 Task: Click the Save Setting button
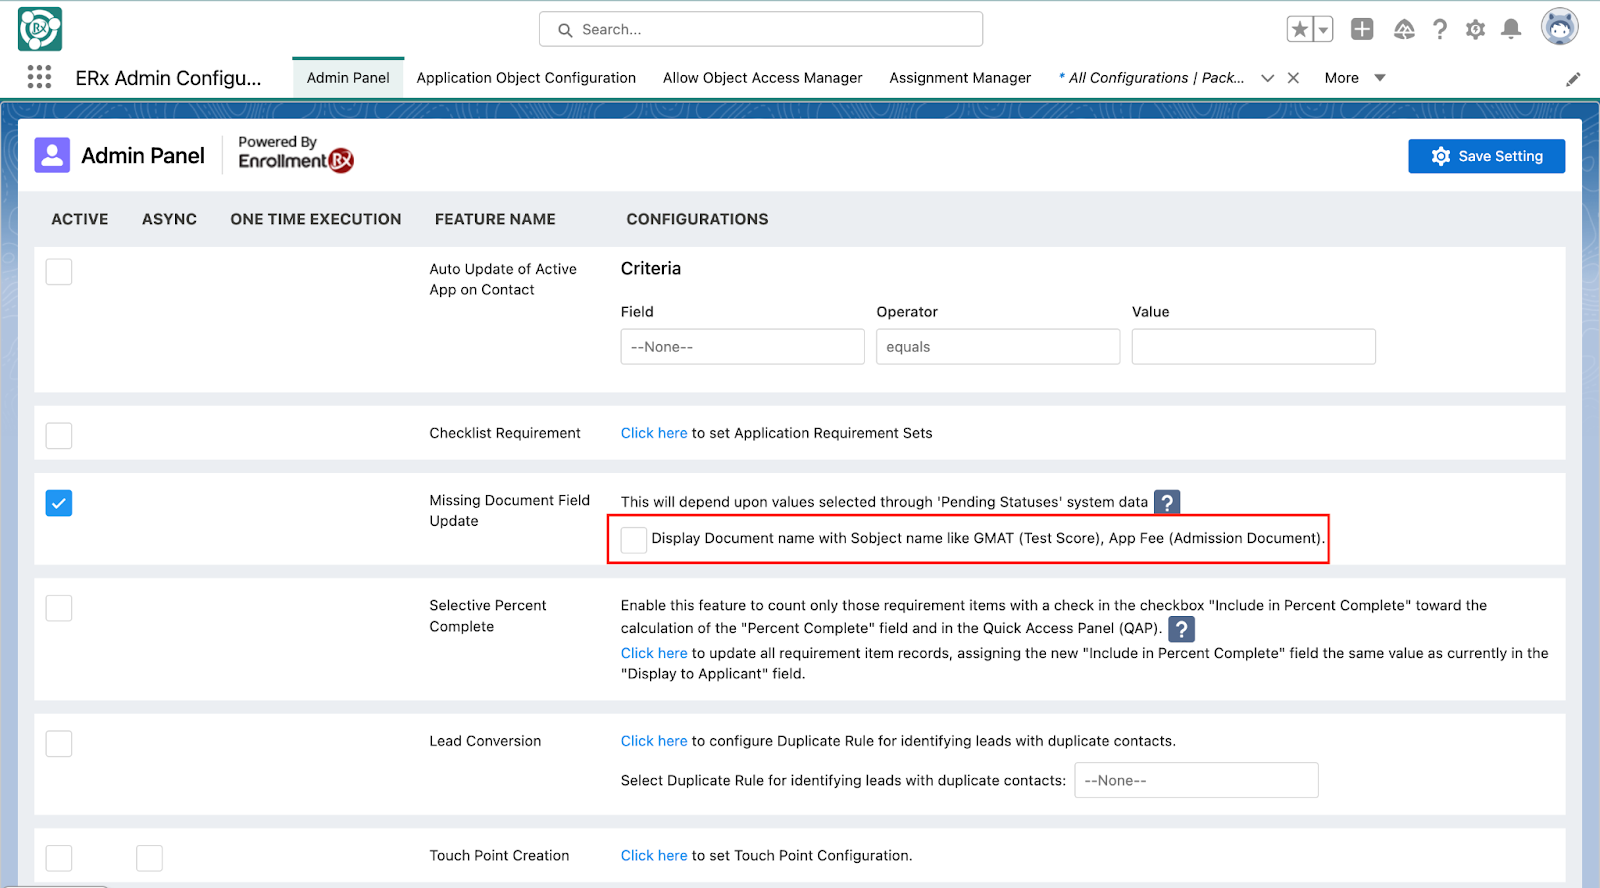(1486, 156)
